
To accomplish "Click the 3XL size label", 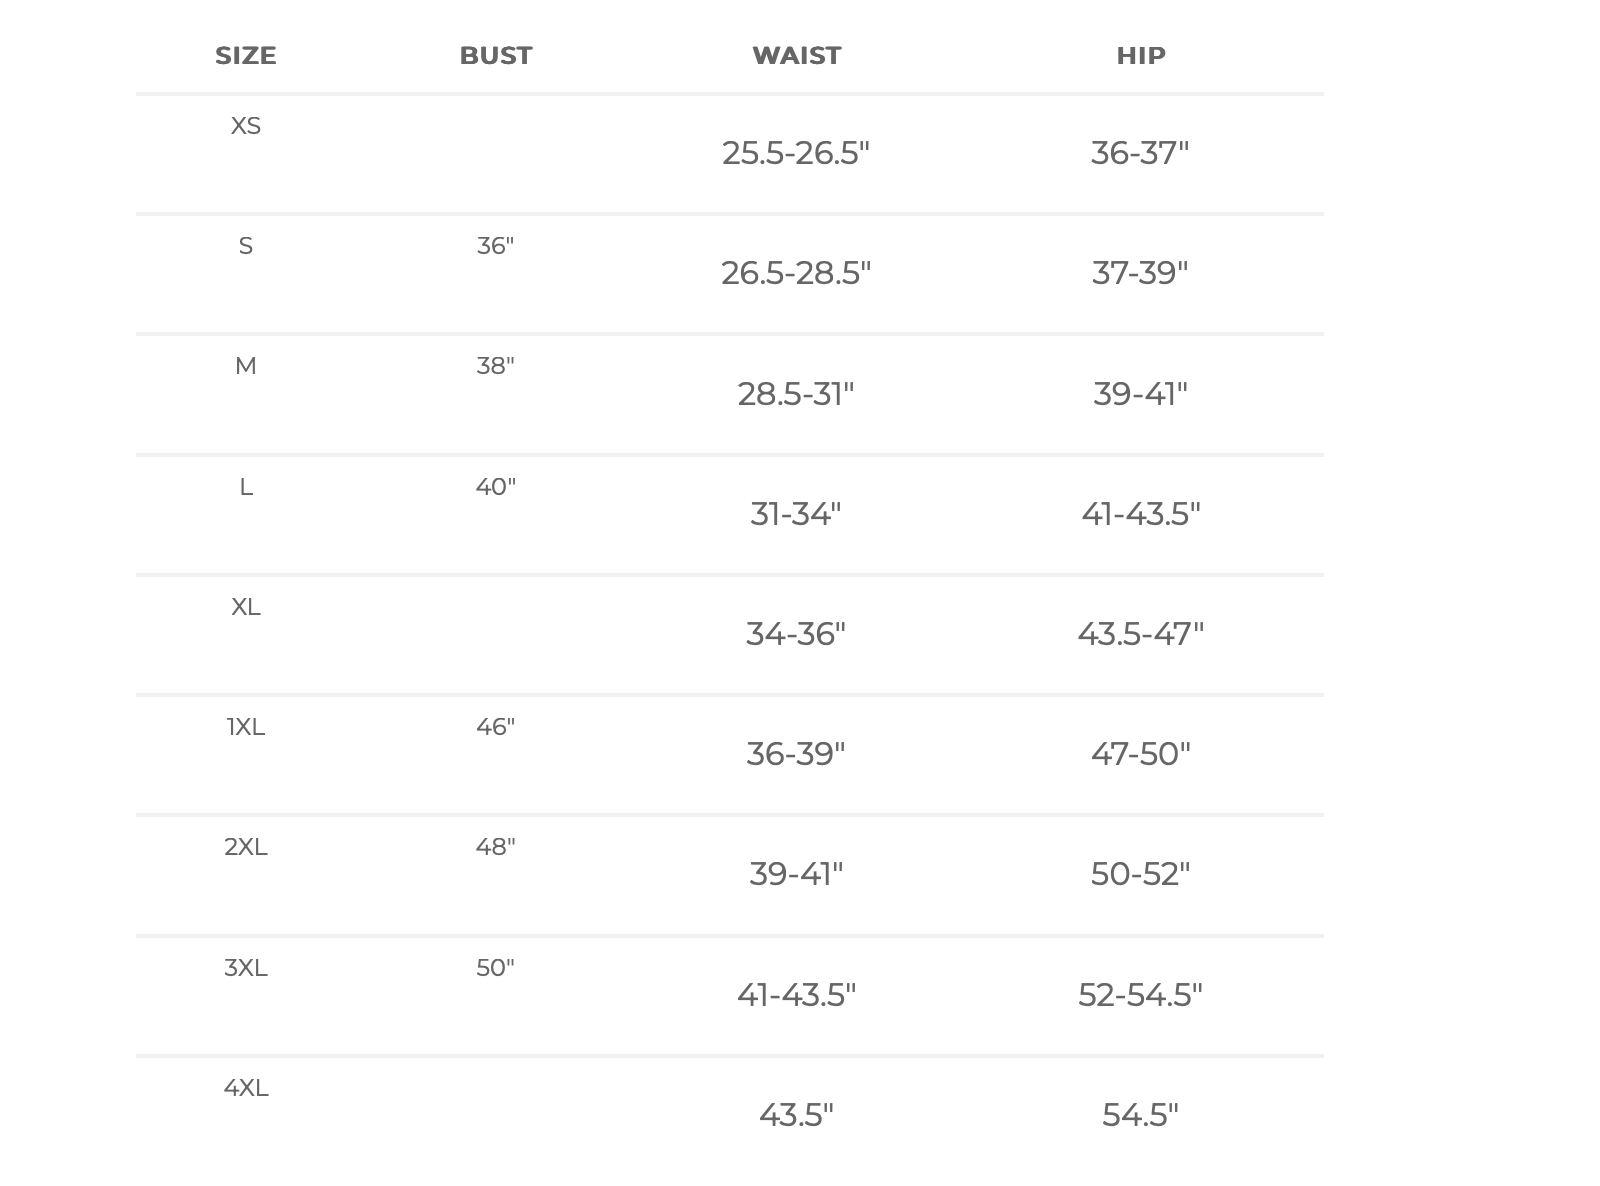I will (x=245, y=968).
